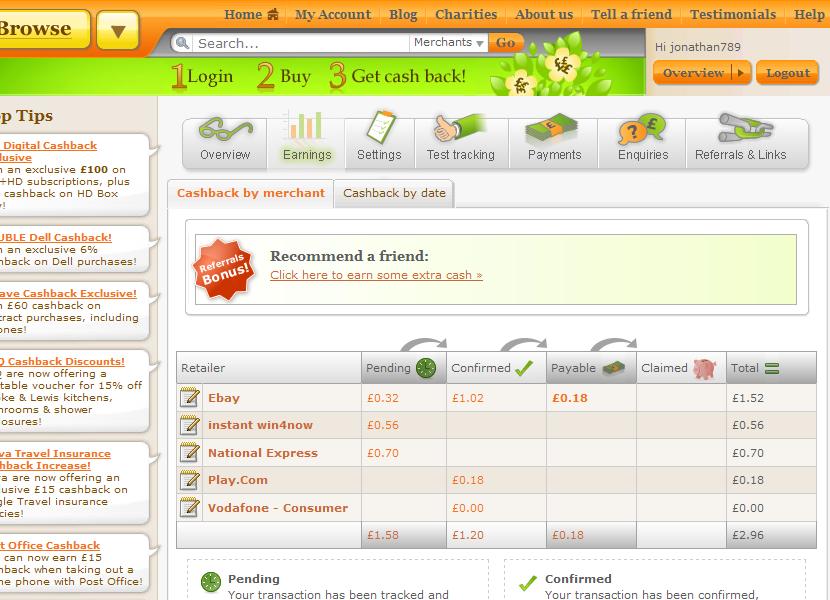Expand the Browse dropdown arrow

click(118, 31)
